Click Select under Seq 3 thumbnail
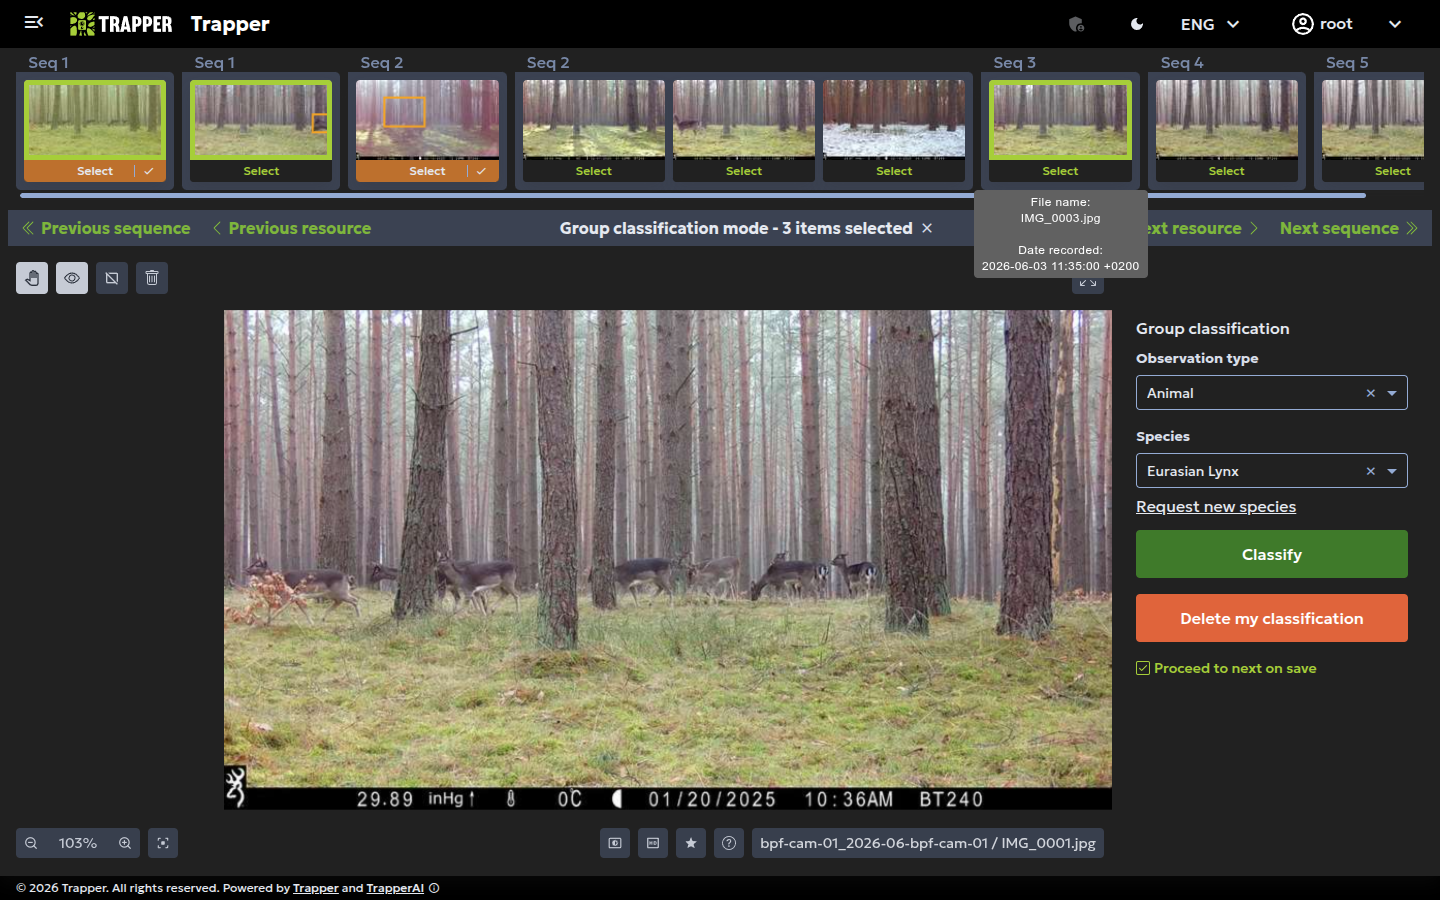Screen dimensions: 1440x900 1060,171
